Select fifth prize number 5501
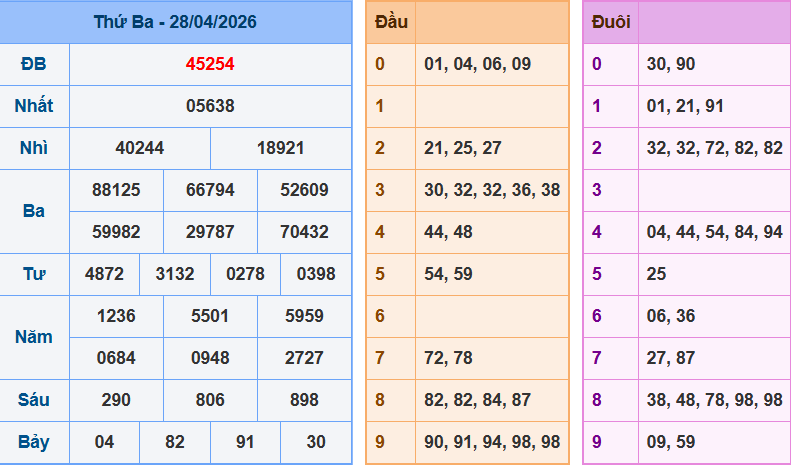 (210, 316)
